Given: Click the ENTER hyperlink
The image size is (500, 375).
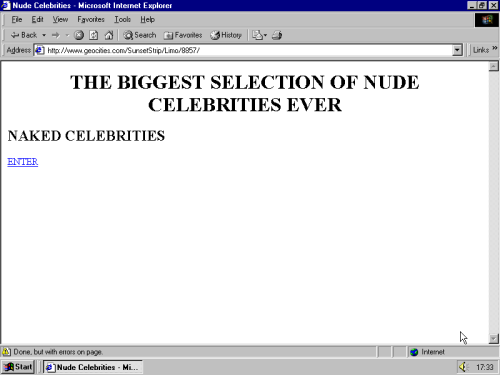Looking at the screenshot, I should click(x=23, y=162).
